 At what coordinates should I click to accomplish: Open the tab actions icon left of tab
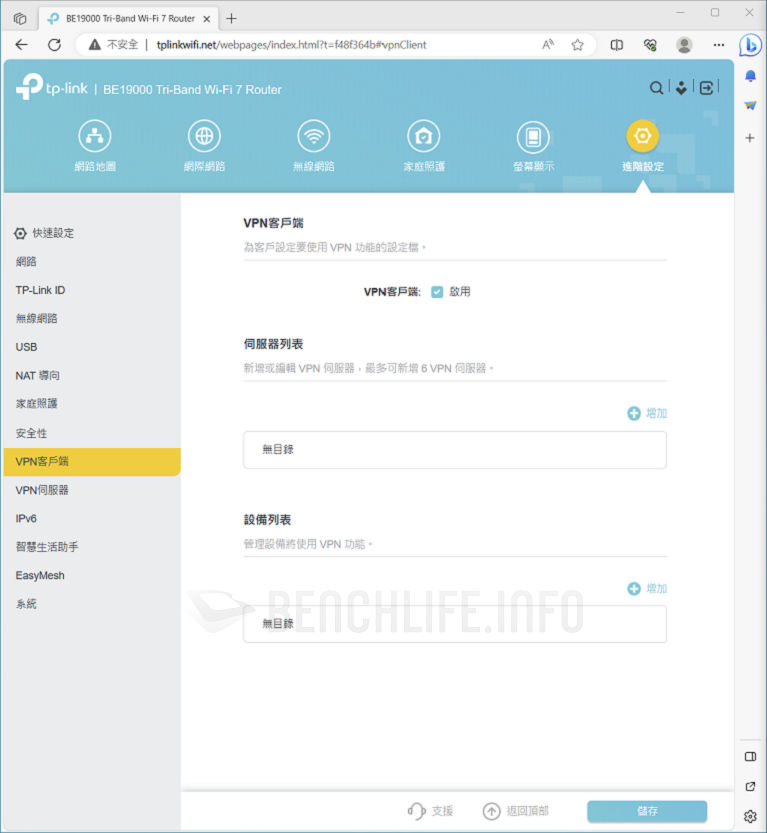[20, 18]
